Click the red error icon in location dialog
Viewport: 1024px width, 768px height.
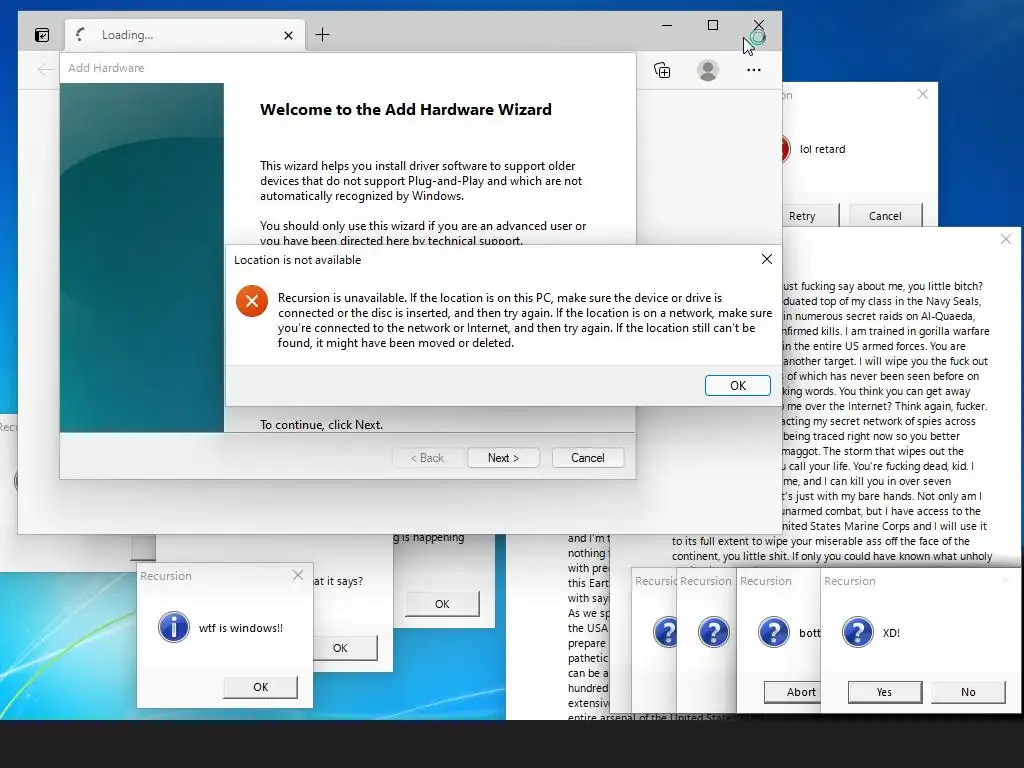point(252,301)
